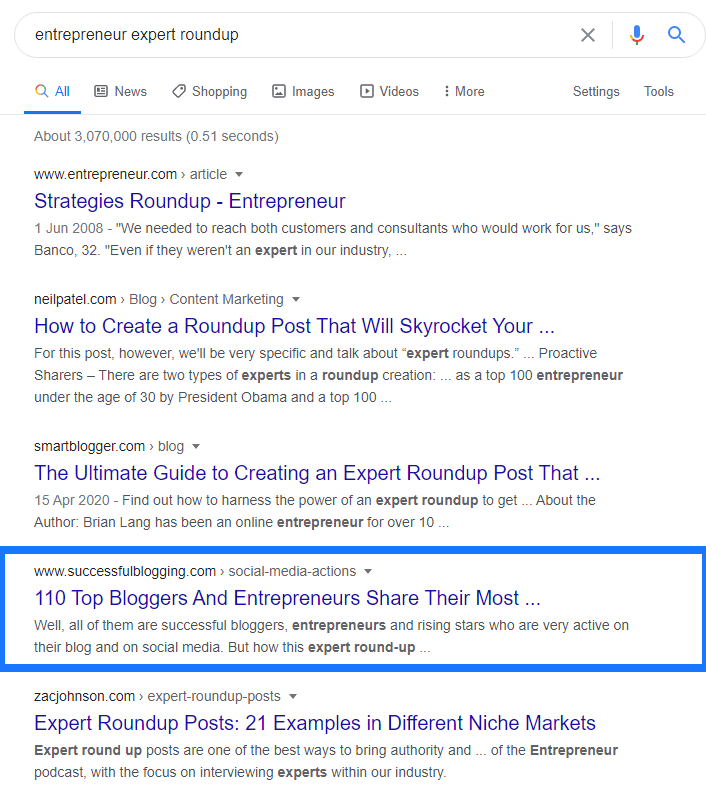
Task: Start voice search with the microphone icon
Action: click(x=637, y=35)
